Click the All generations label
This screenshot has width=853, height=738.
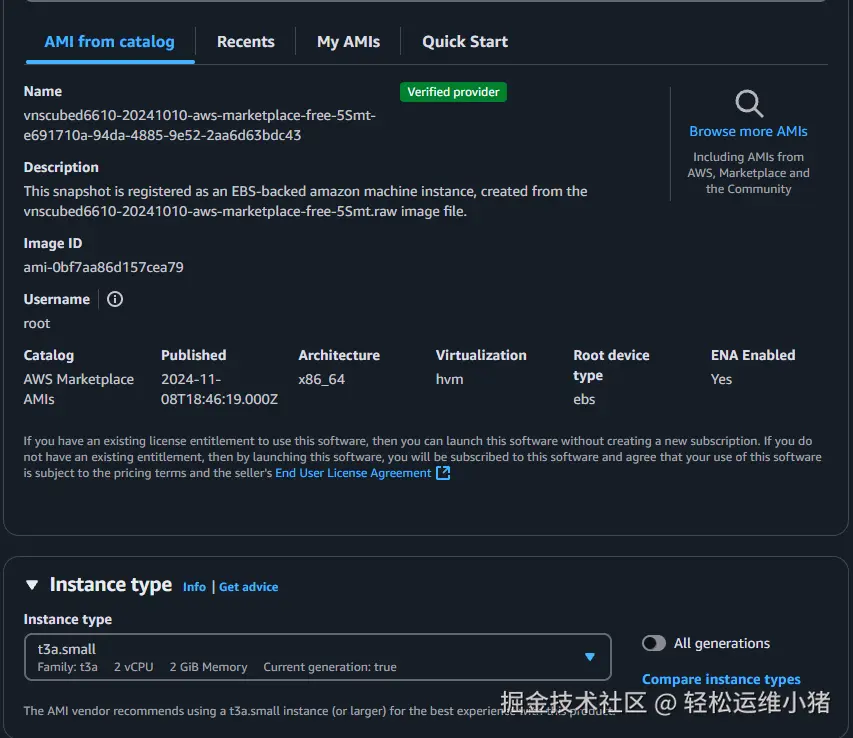pyautogui.click(x=722, y=643)
